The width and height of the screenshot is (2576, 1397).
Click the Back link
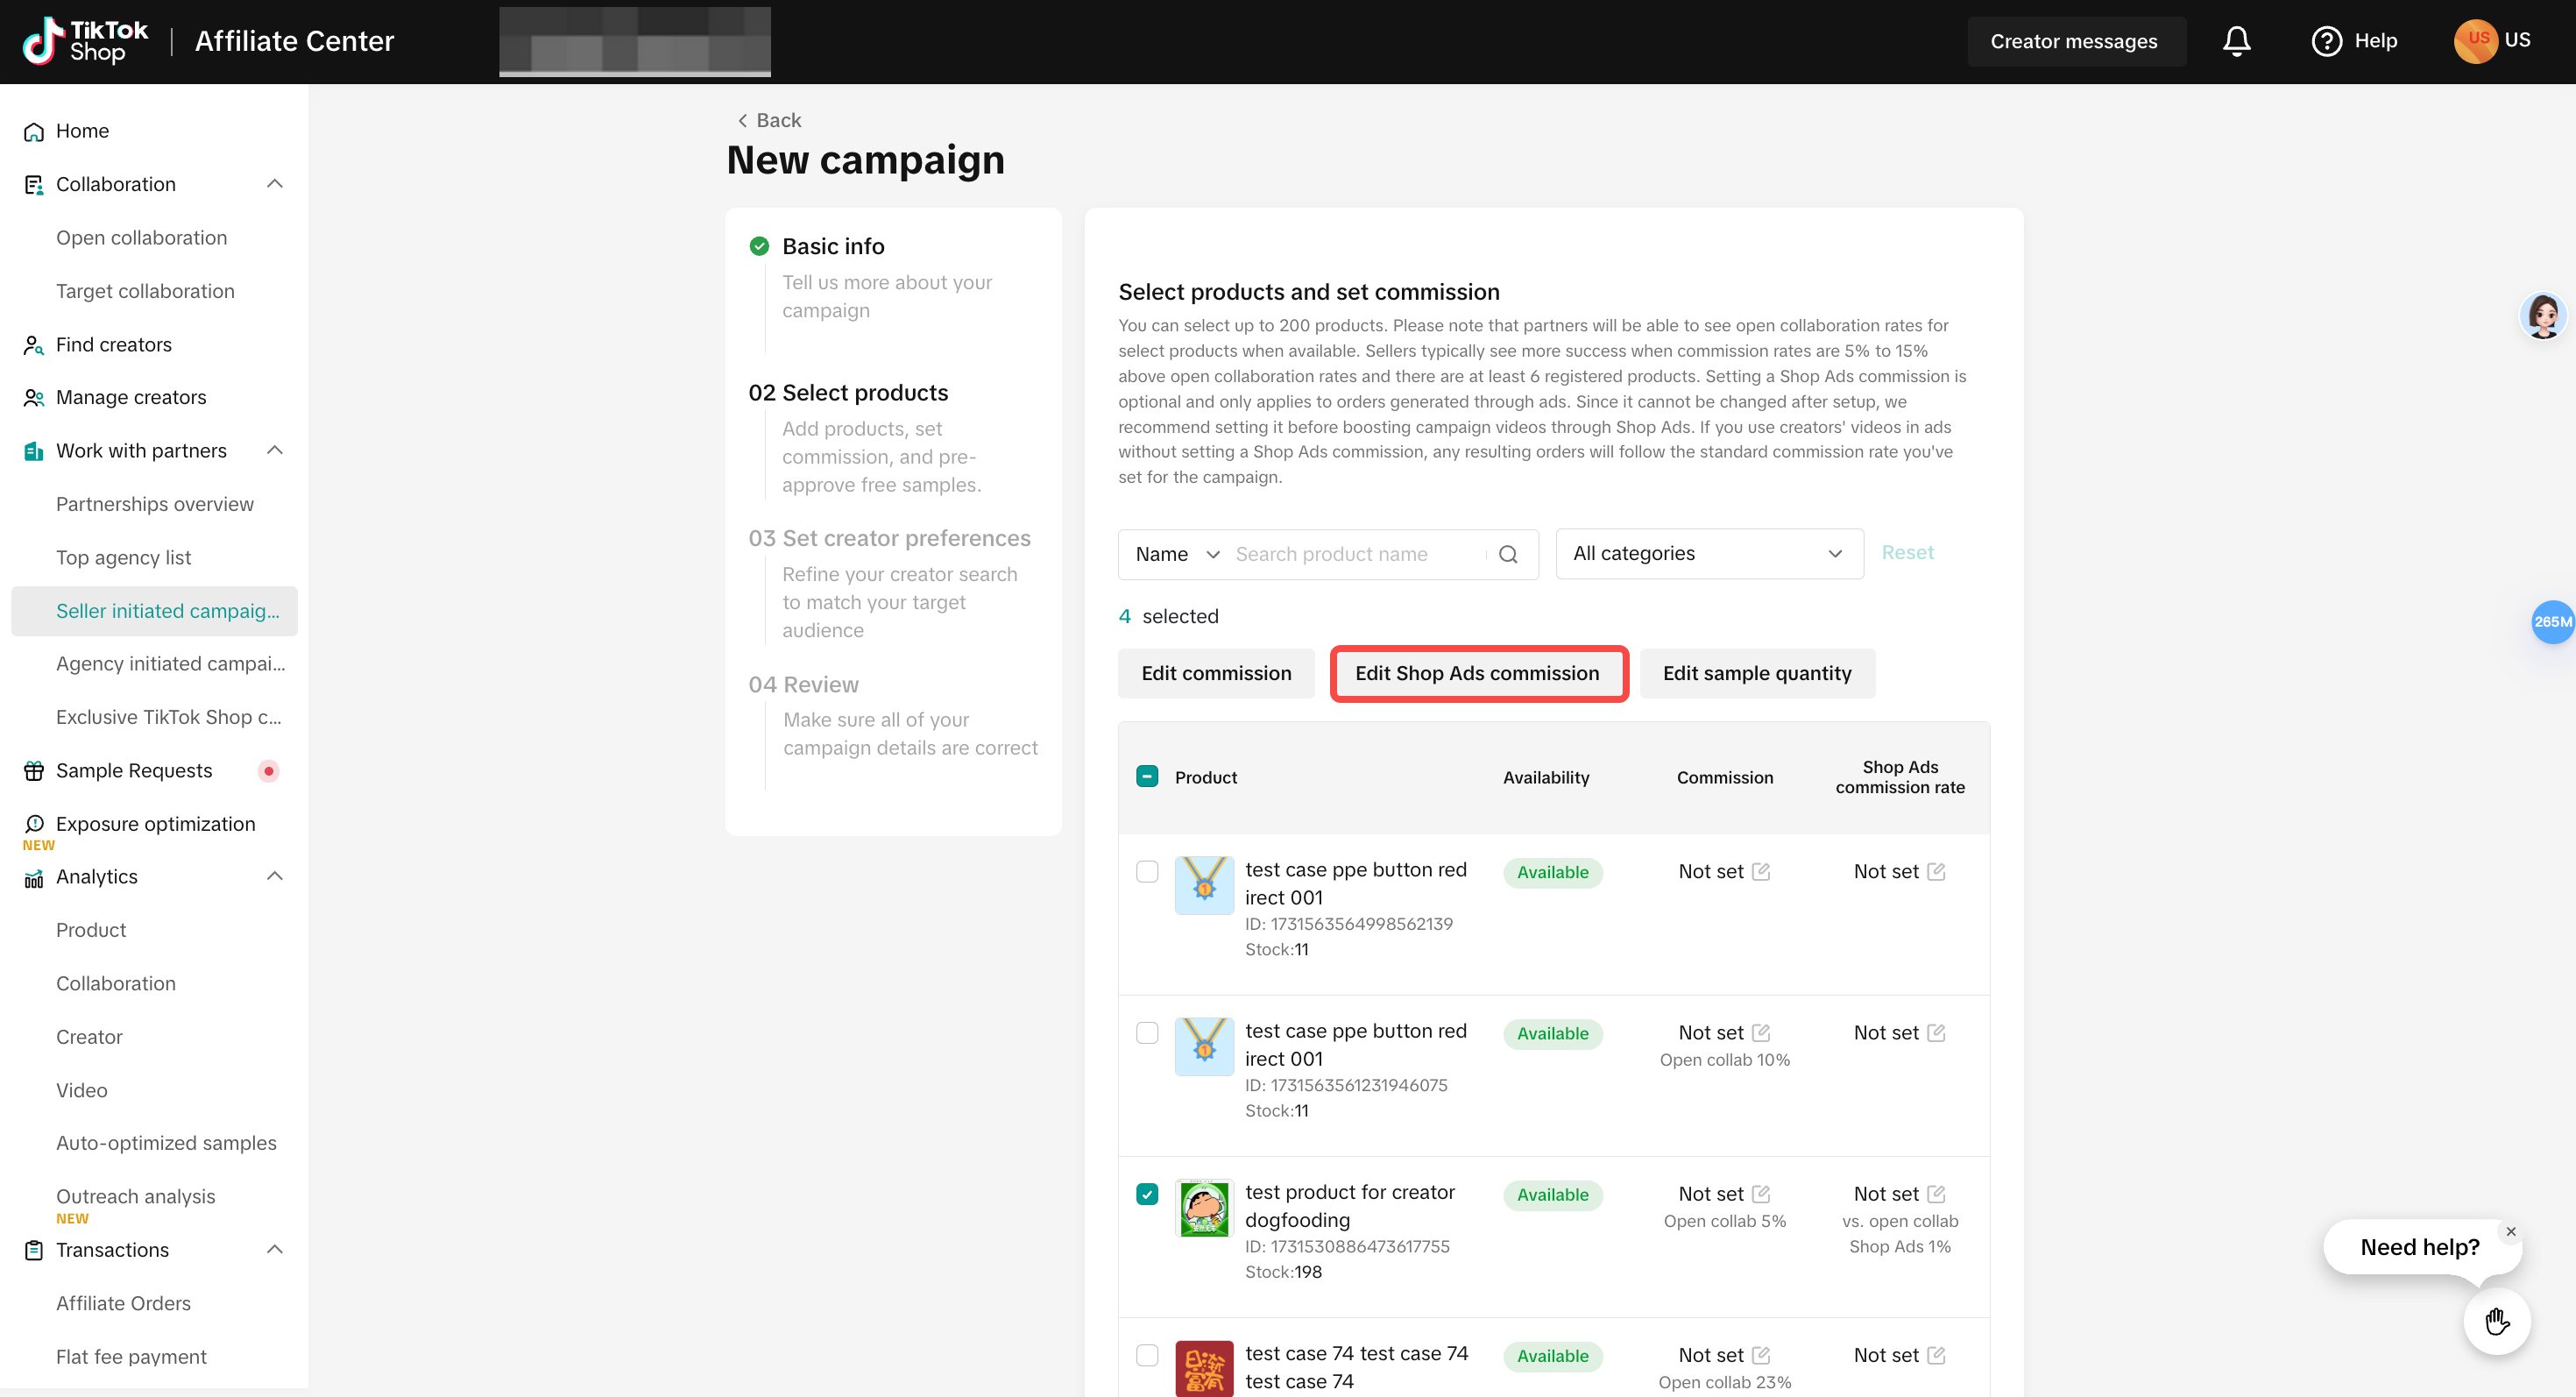pyautogui.click(x=769, y=120)
